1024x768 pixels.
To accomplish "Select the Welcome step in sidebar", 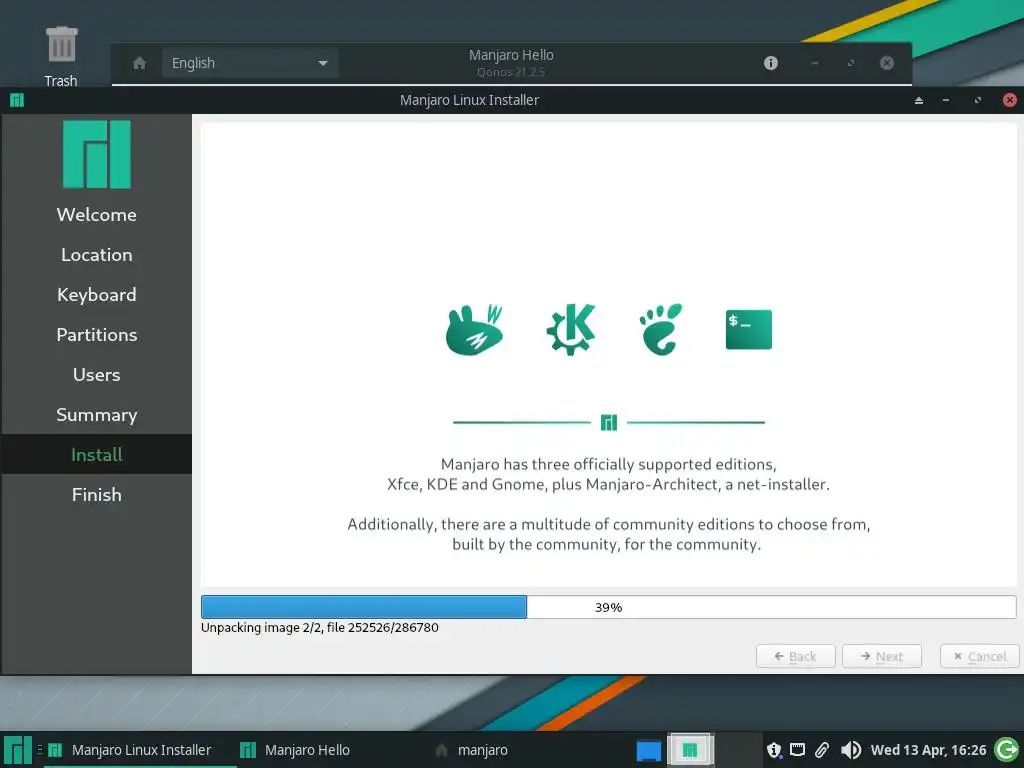I will point(97,215).
